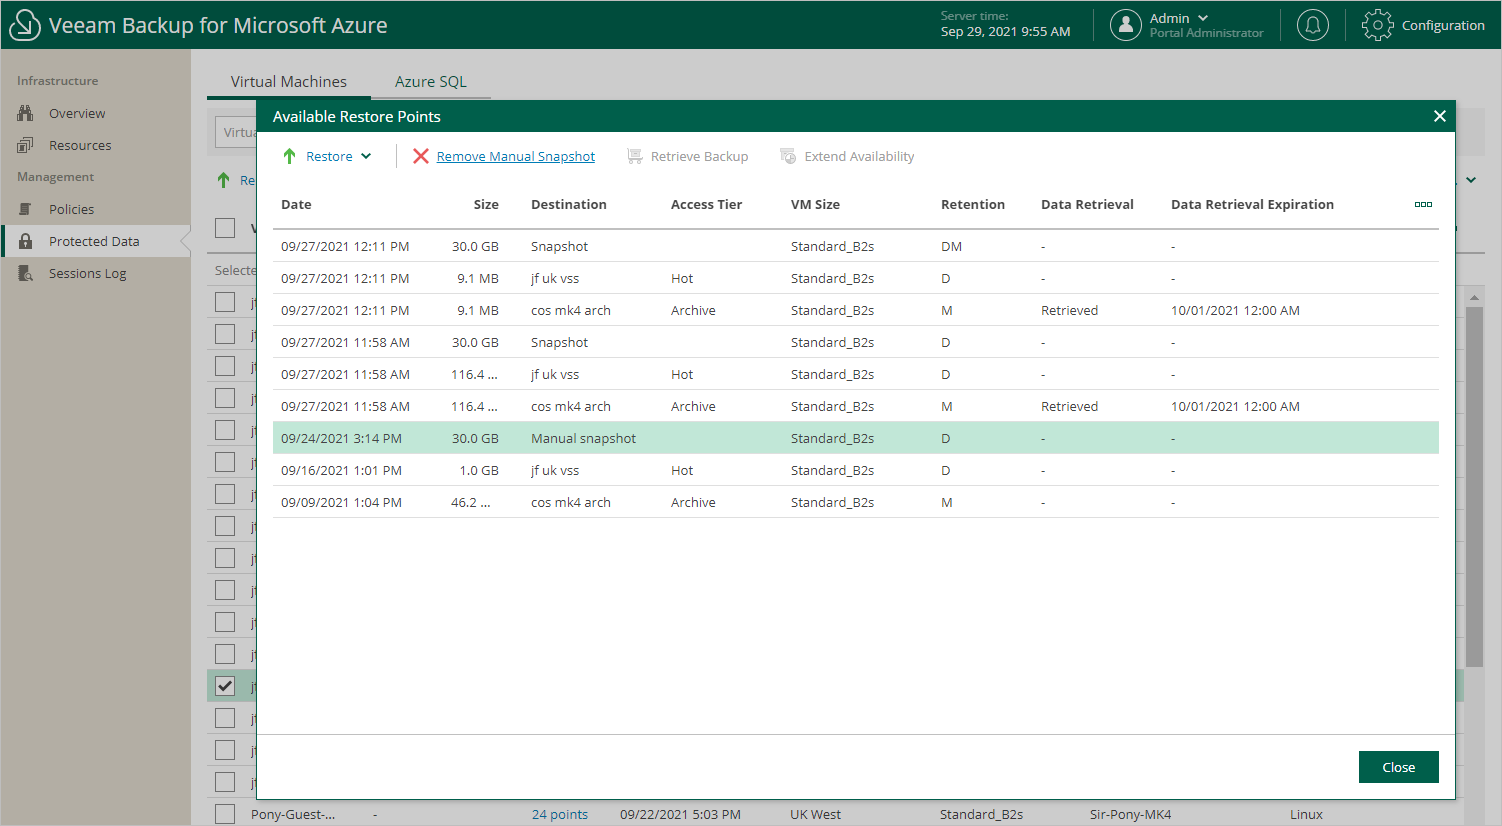The width and height of the screenshot is (1502, 826).
Task: Click the Policies sidebar icon
Action: tap(25, 209)
